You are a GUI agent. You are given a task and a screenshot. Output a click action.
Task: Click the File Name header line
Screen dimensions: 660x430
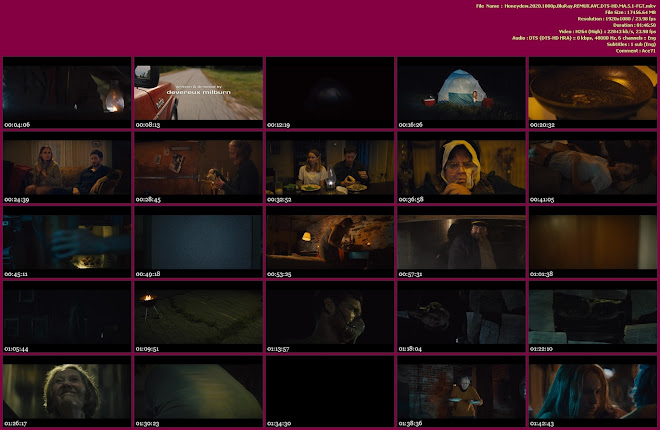566,6
